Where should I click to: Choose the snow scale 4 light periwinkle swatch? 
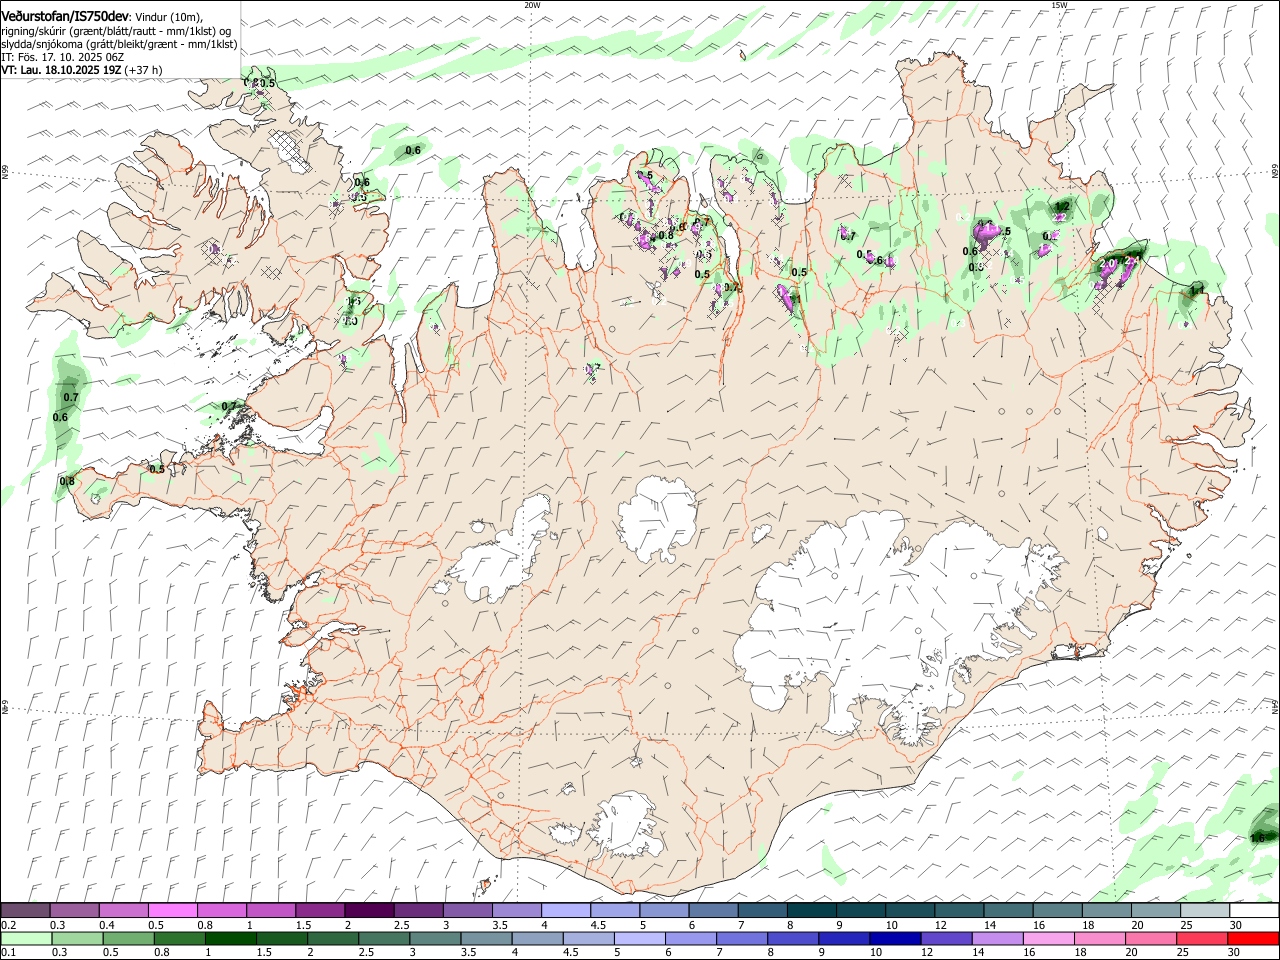pos(566,911)
